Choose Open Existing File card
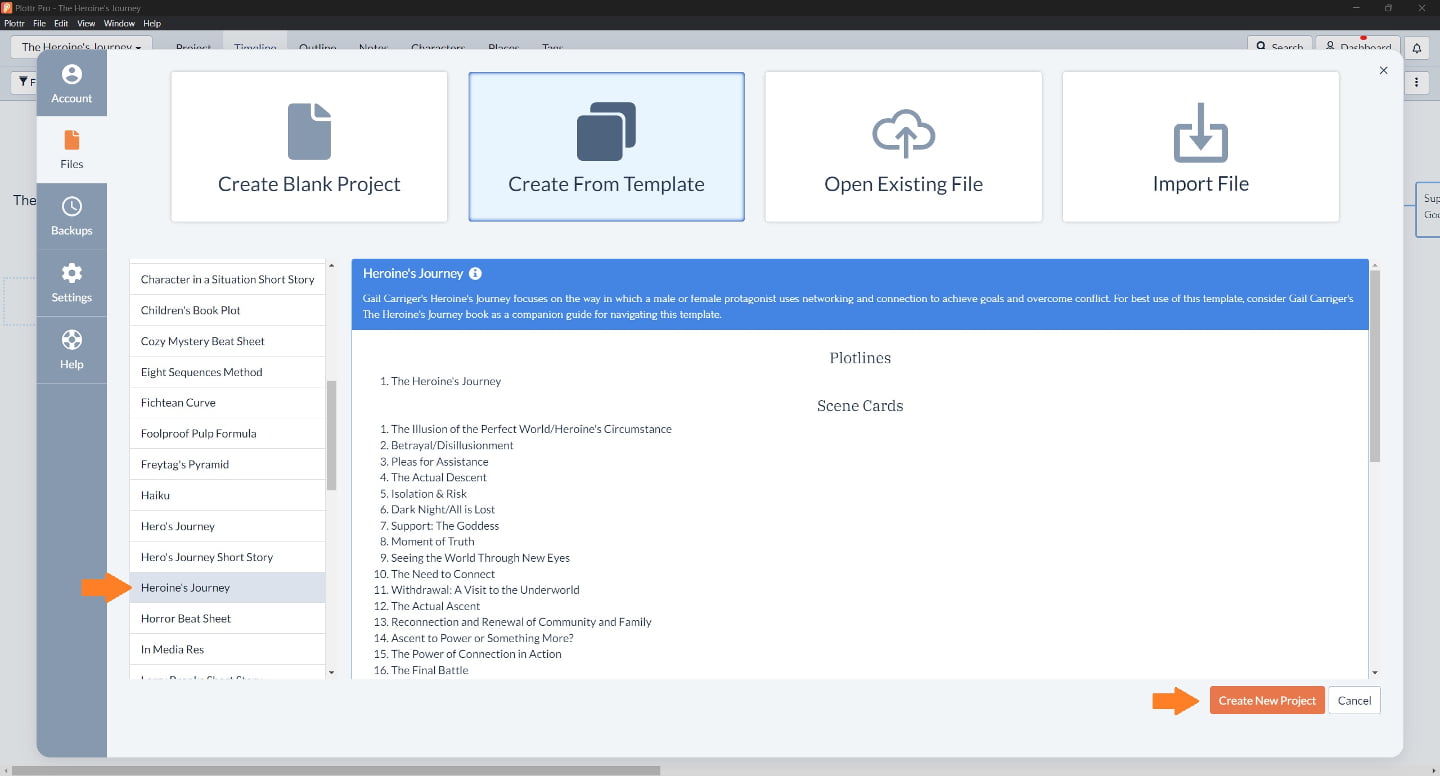 pos(903,147)
